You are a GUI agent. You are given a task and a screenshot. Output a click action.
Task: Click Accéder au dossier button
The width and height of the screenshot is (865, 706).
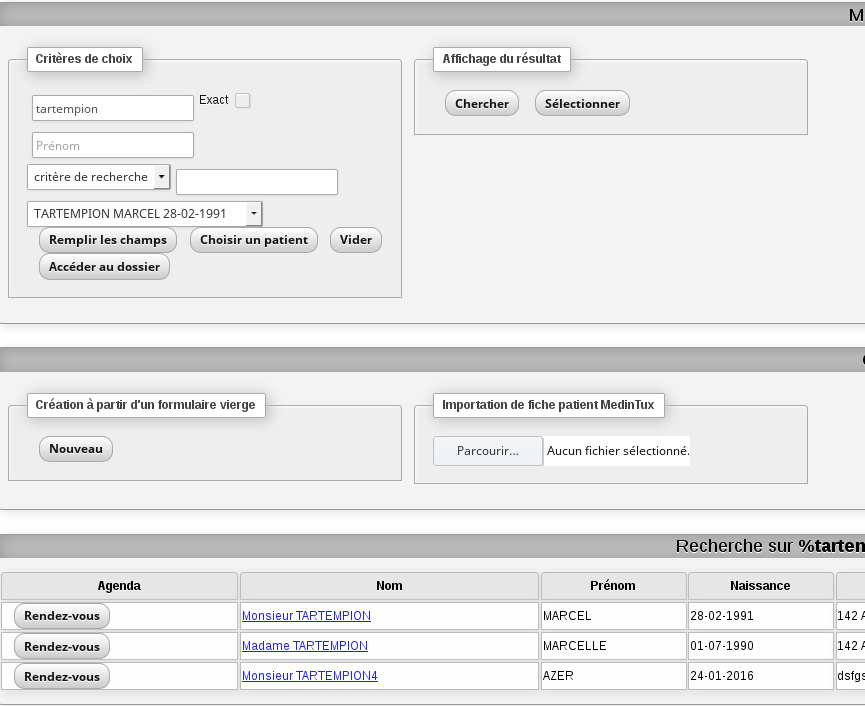(104, 267)
